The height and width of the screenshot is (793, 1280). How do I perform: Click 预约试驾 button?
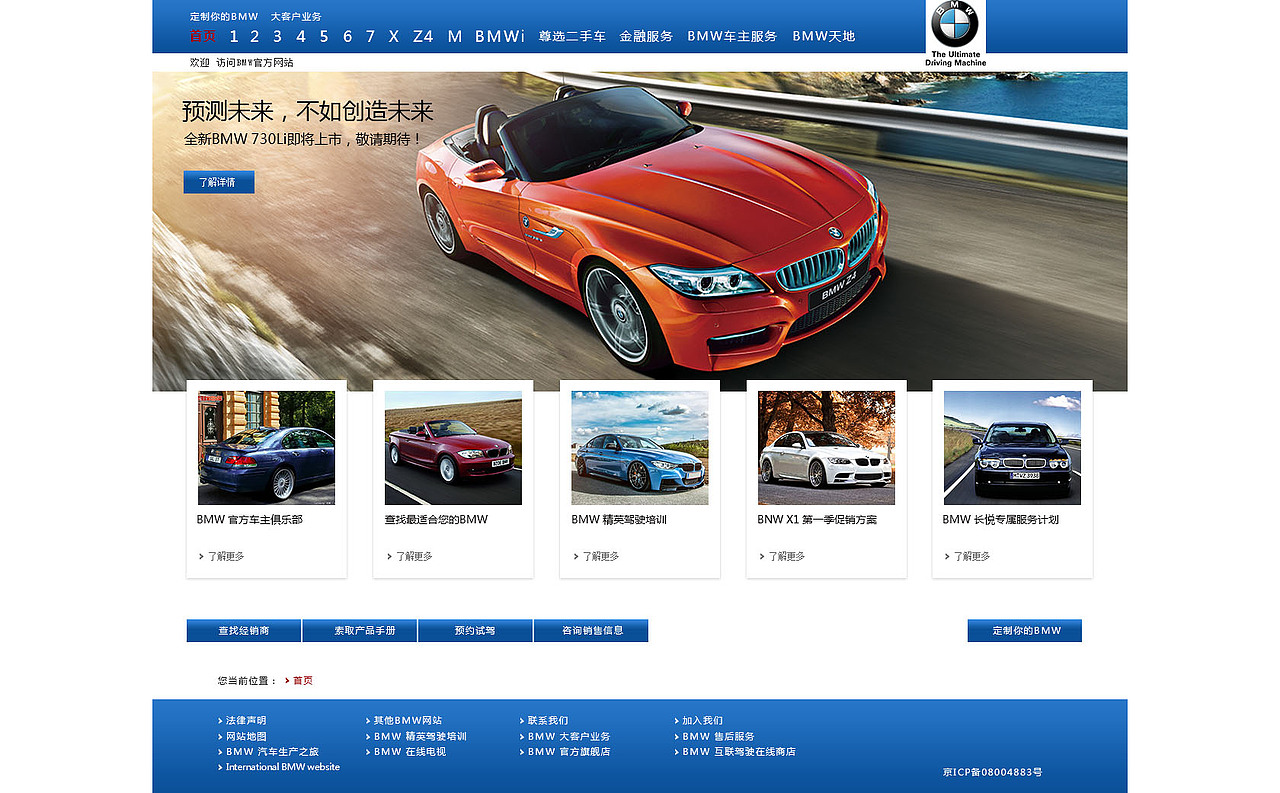475,631
